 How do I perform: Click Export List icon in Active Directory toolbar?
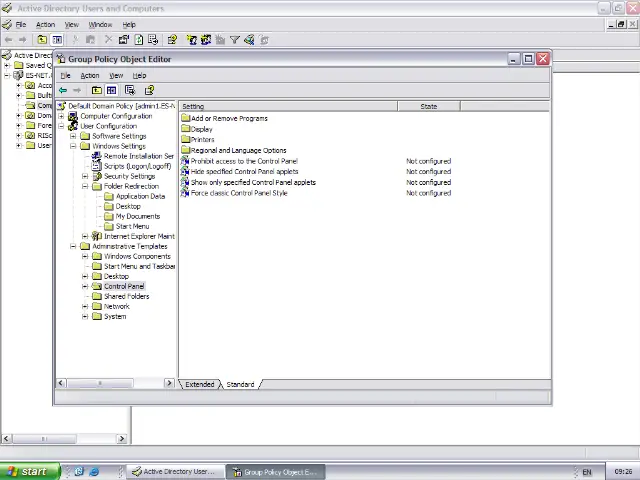click(x=153, y=40)
